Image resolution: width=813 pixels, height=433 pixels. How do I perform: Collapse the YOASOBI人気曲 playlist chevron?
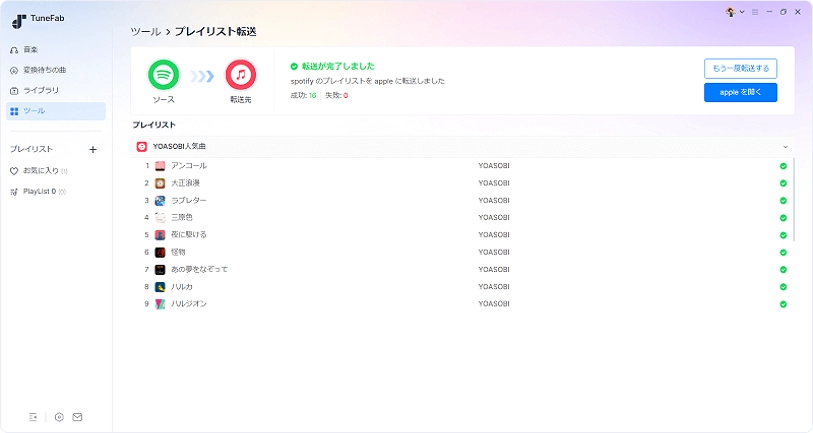(785, 147)
